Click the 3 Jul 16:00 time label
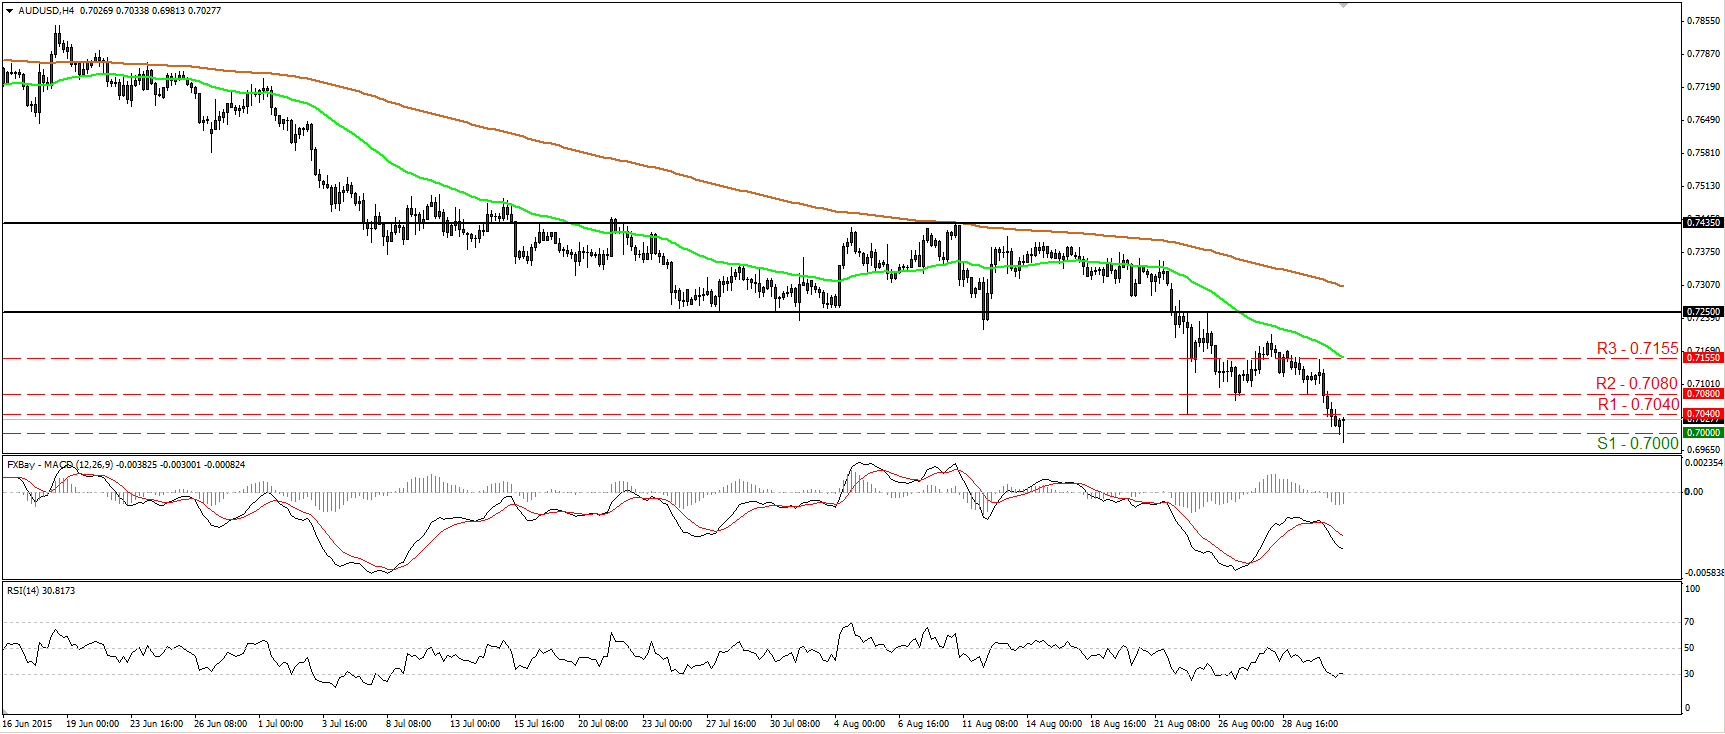 pos(345,724)
